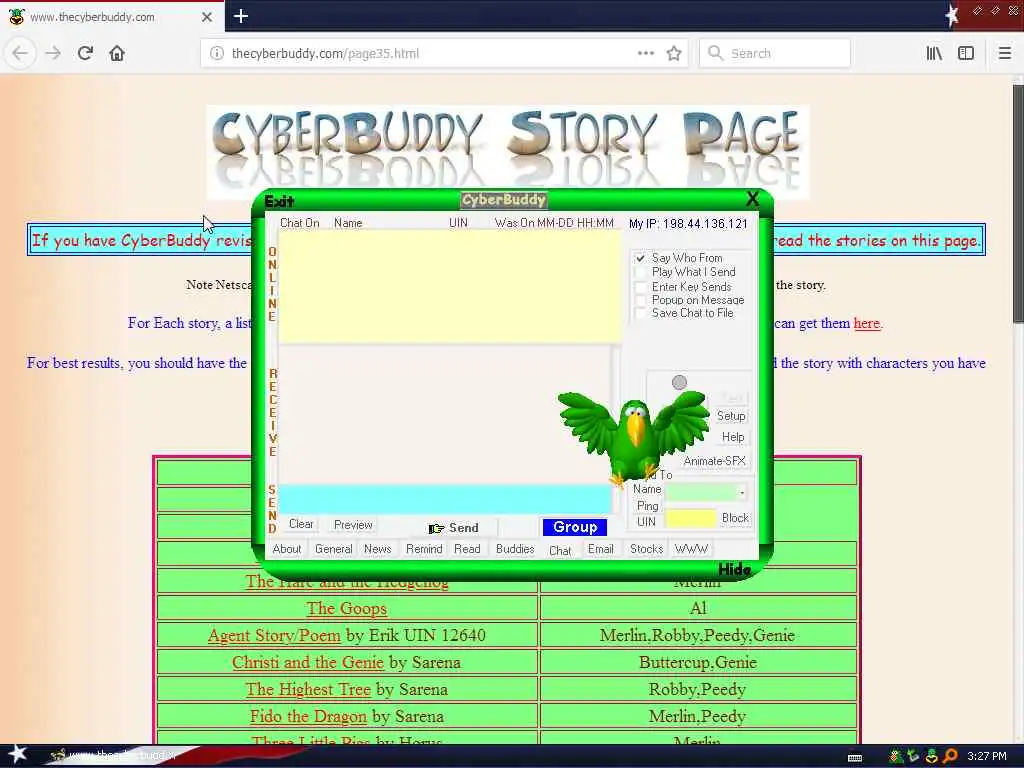Close CyberBuddy window with the X
The image size is (1024, 768).
point(752,198)
